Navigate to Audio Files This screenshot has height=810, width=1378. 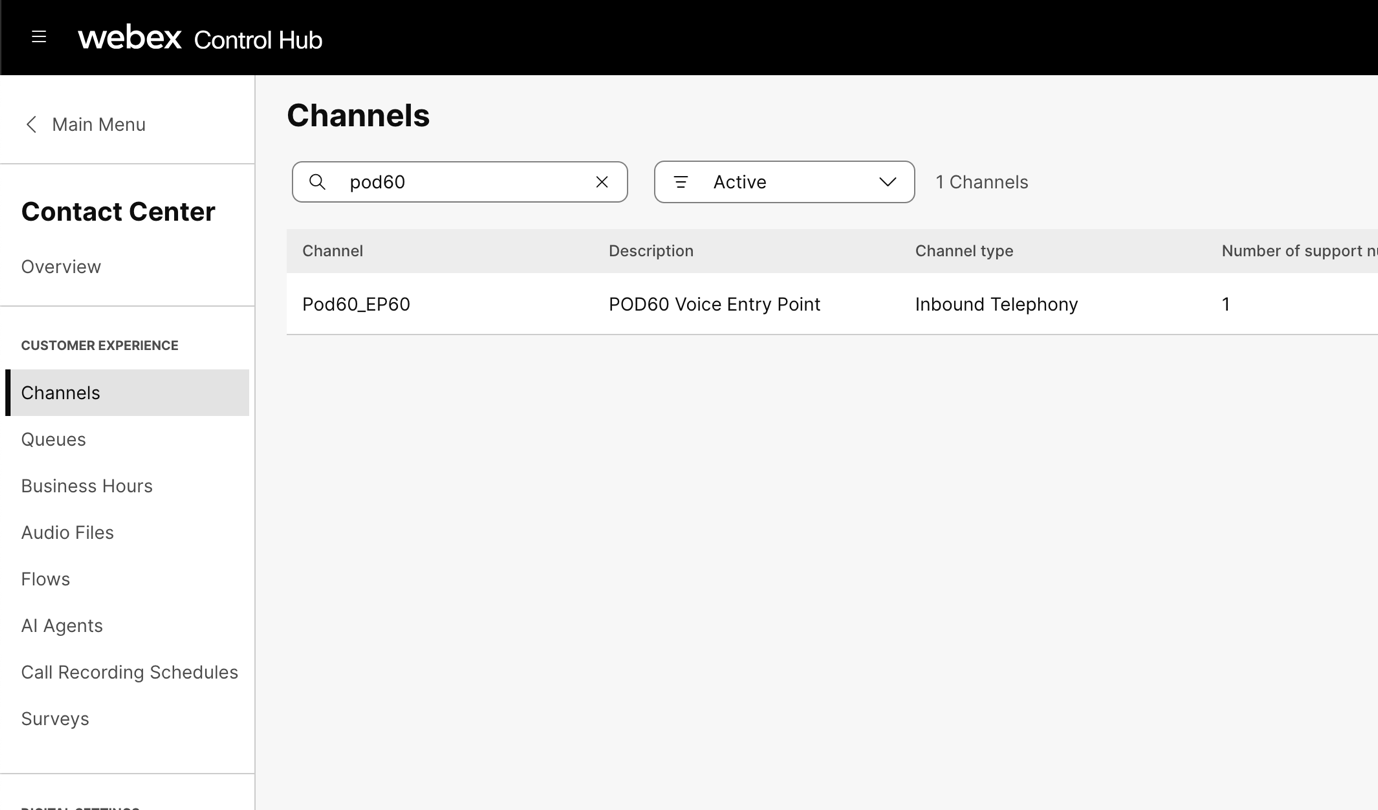click(68, 532)
